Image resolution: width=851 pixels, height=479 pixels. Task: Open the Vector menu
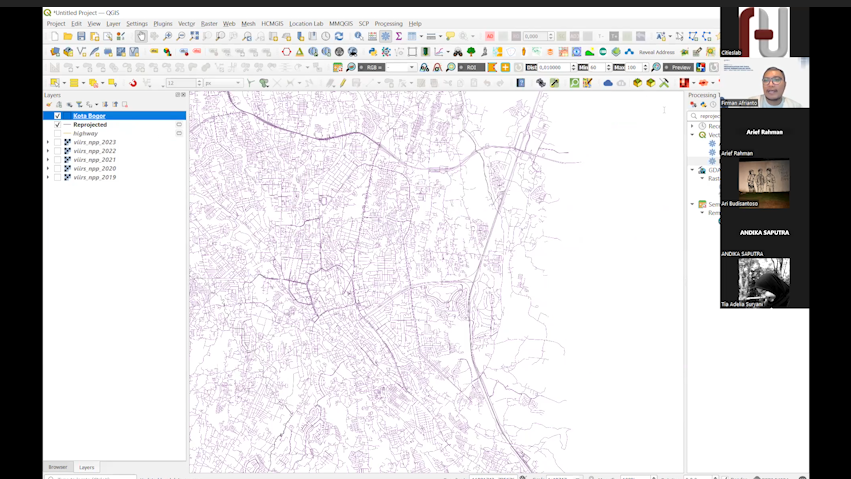point(186,23)
